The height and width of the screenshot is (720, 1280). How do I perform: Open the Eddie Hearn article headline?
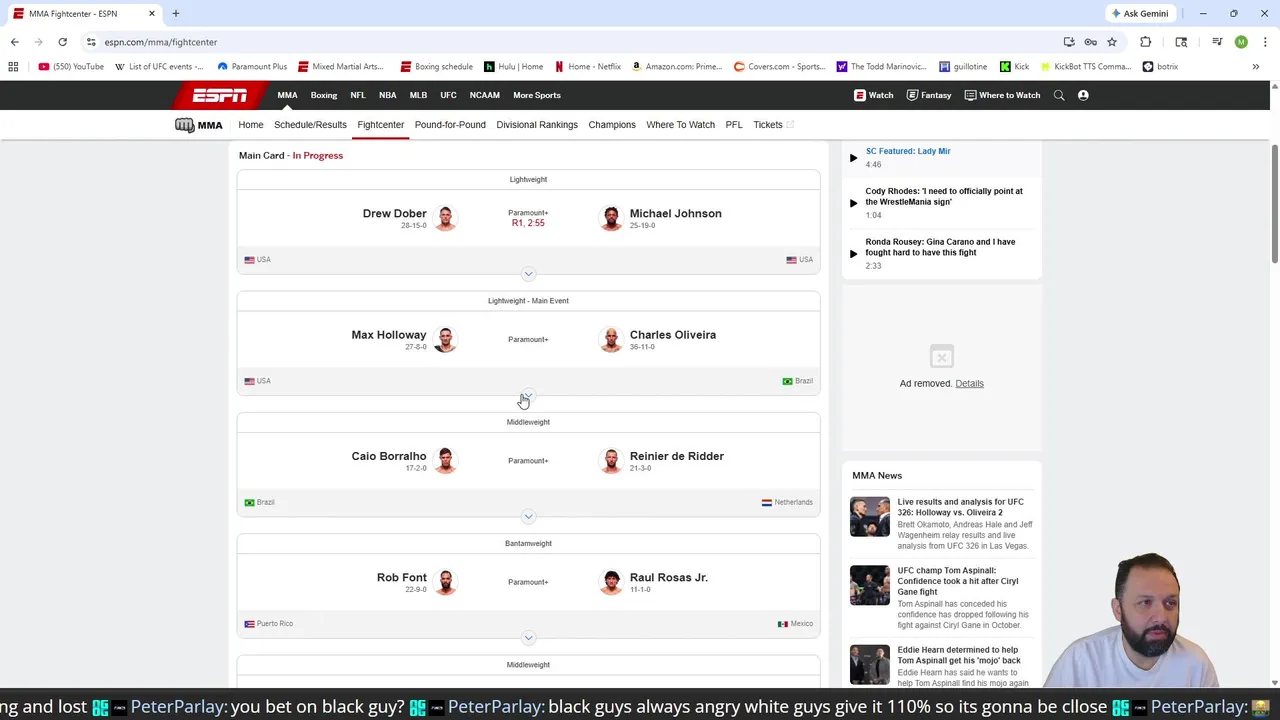[x=959, y=655]
